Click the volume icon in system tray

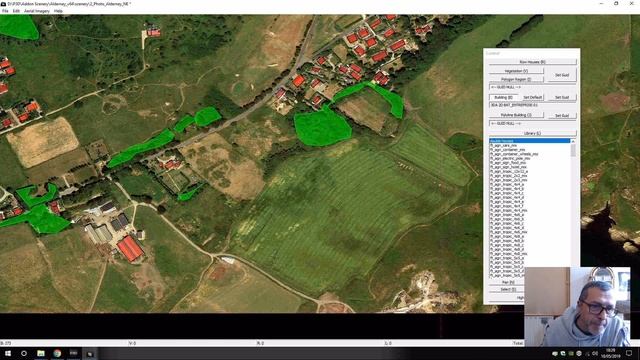tap(595, 353)
